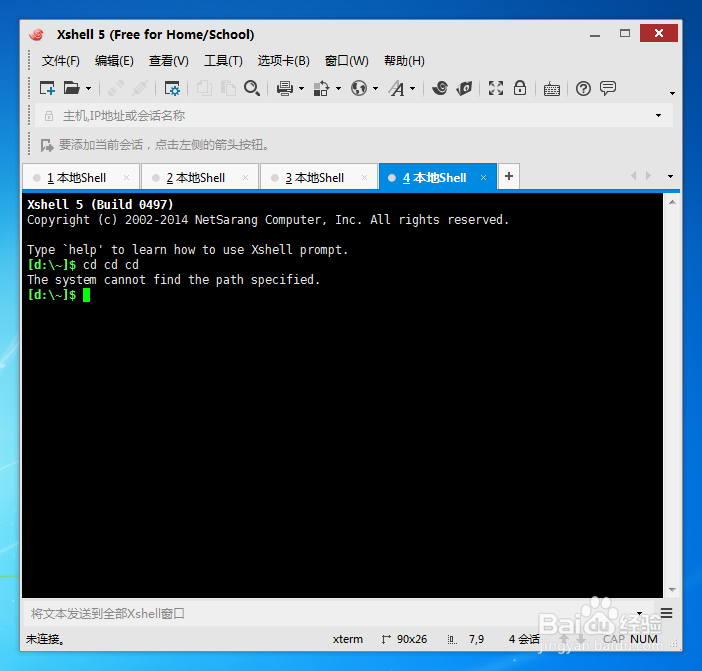Open the 窗口(W) menu

pos(347,61)
